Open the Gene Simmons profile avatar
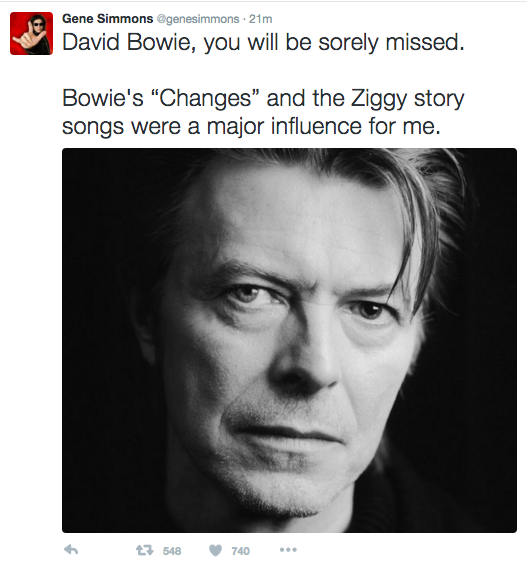This screenshot has width=527, height=568. tap(32, 33)
